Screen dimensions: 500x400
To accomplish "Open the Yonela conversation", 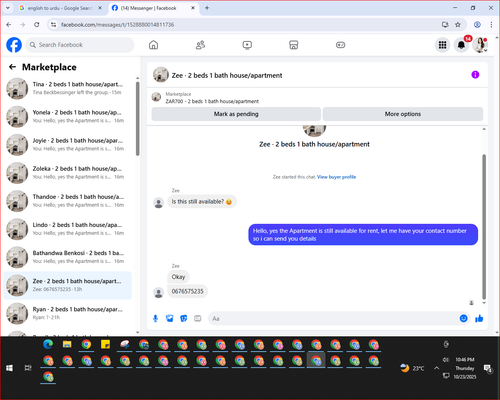I will [x=68, y=116].
